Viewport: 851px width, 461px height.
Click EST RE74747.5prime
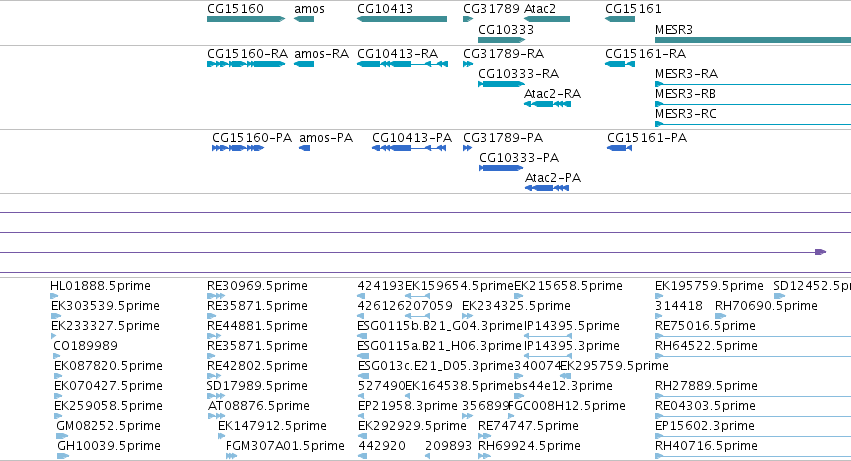pos(528,427)
